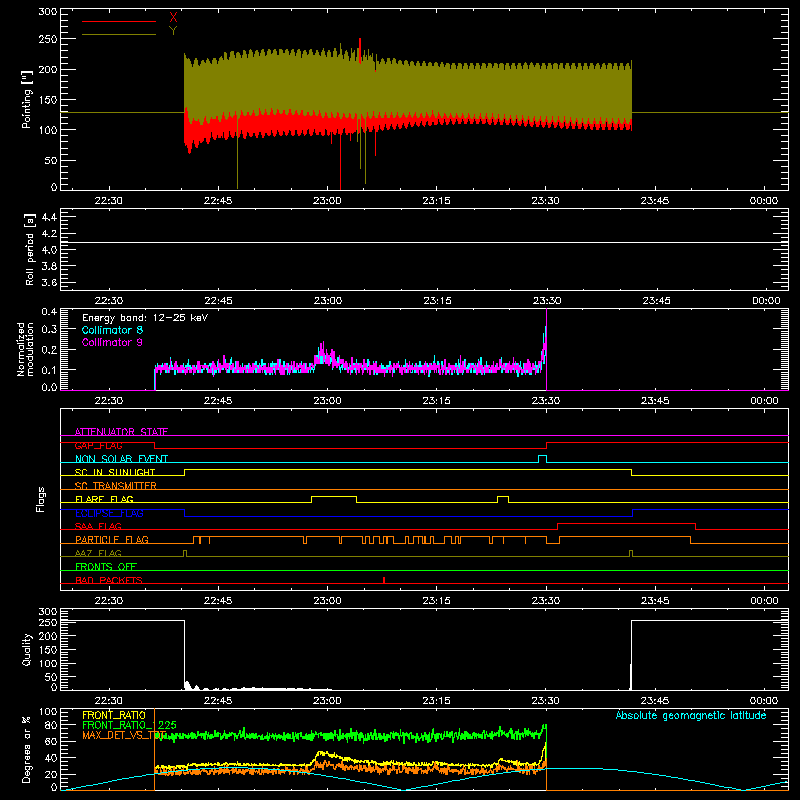The image size is (800, 800).
Task: Click the GAP_FLAG label
Action: (x=98, y=445)
